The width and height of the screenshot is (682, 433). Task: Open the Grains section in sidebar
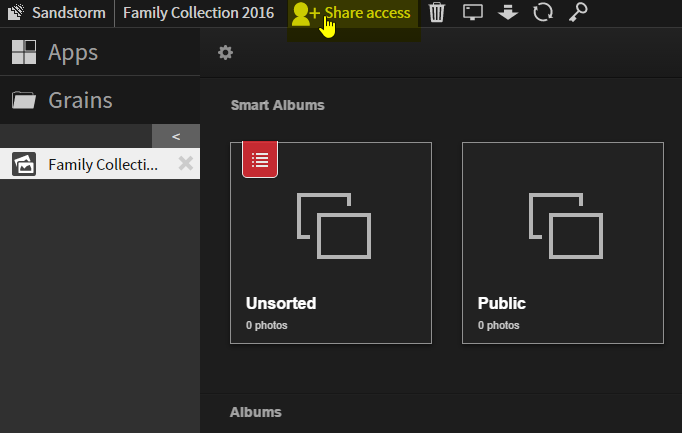coord(80,100)
